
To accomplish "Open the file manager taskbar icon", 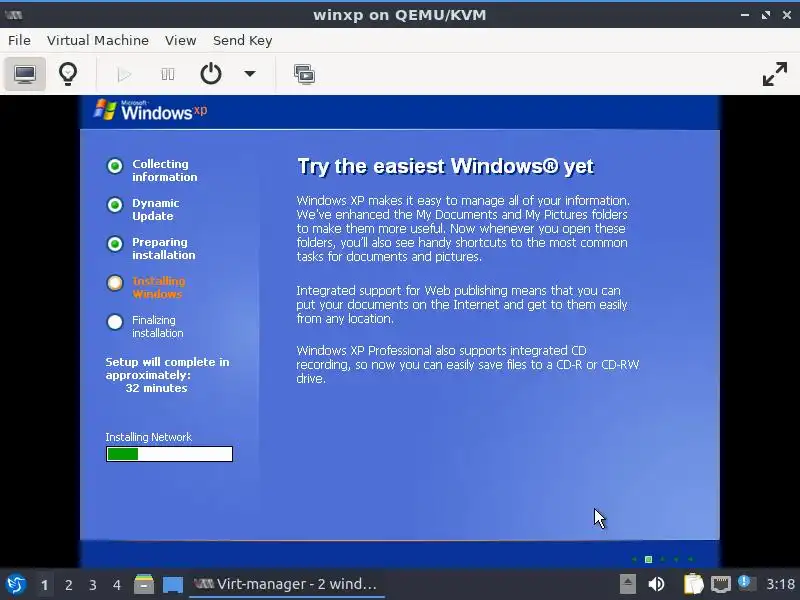I will point(144,584).
